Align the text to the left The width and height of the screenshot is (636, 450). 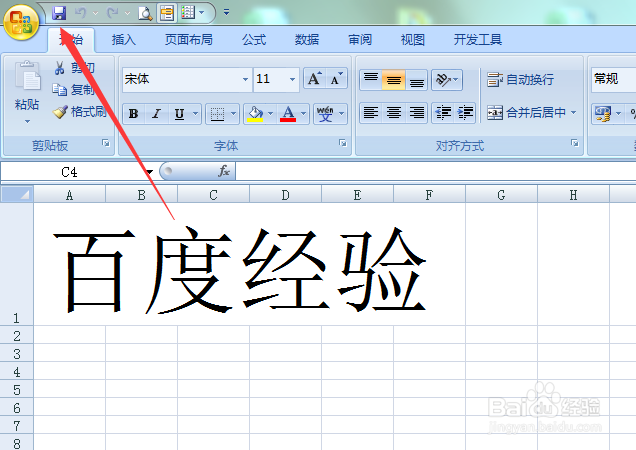tap(371, 112)
